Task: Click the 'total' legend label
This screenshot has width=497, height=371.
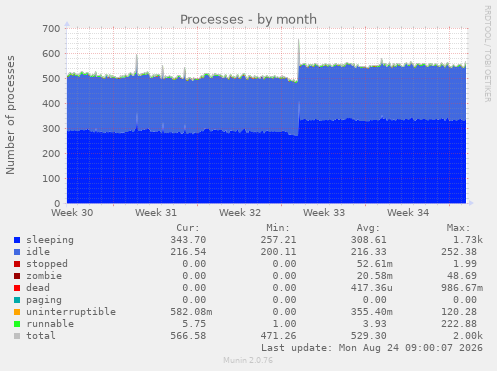Action: (x=41, y=336)
